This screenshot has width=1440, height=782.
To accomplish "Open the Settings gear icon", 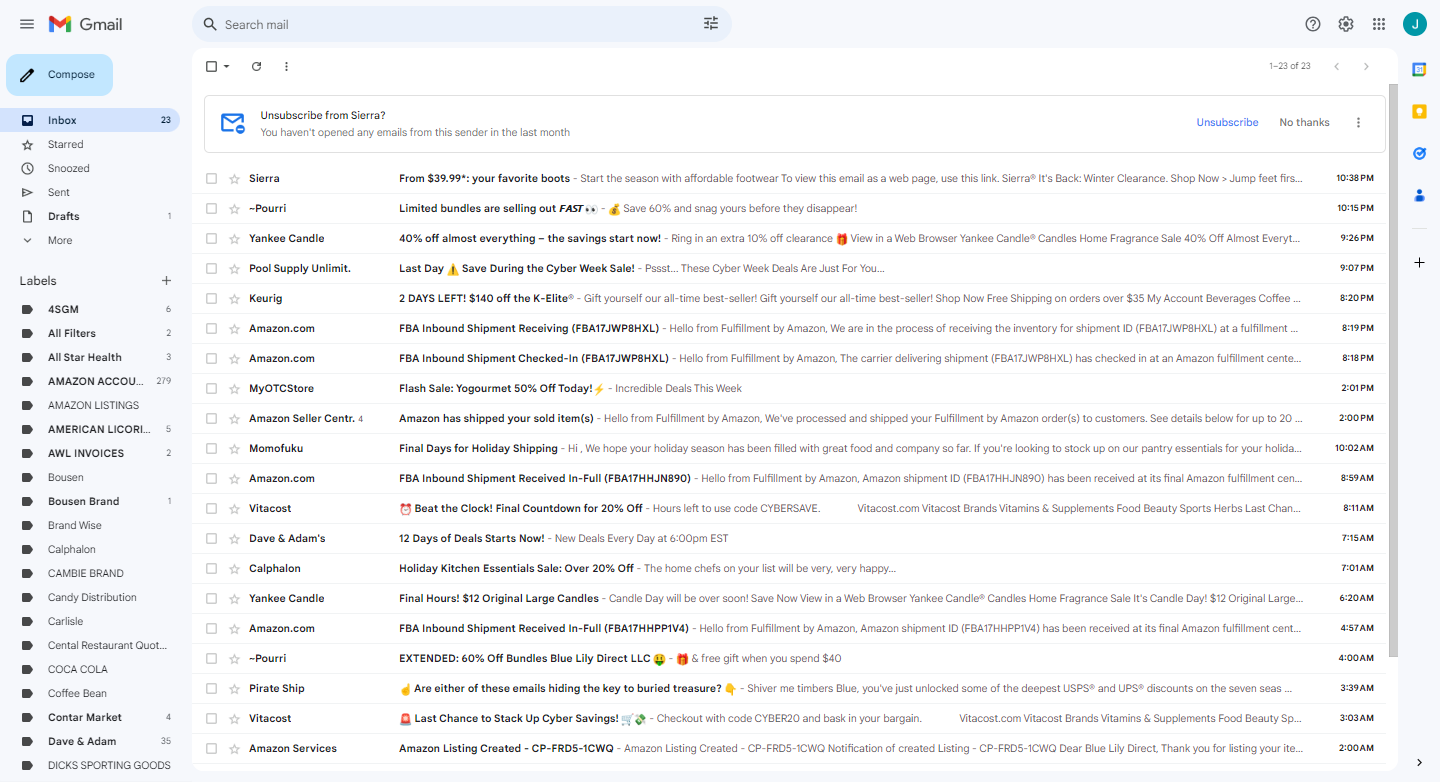I will click(1346, 24).
